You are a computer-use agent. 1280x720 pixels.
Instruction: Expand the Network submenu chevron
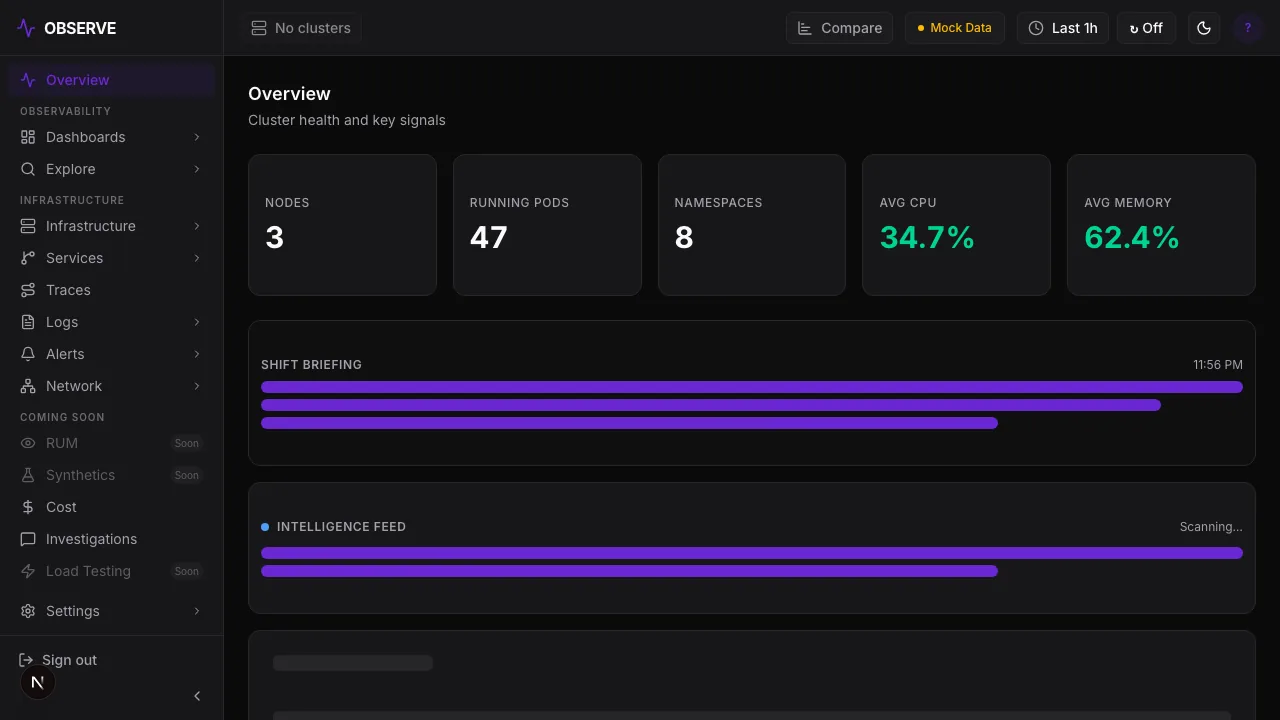[x=197, y=386]
